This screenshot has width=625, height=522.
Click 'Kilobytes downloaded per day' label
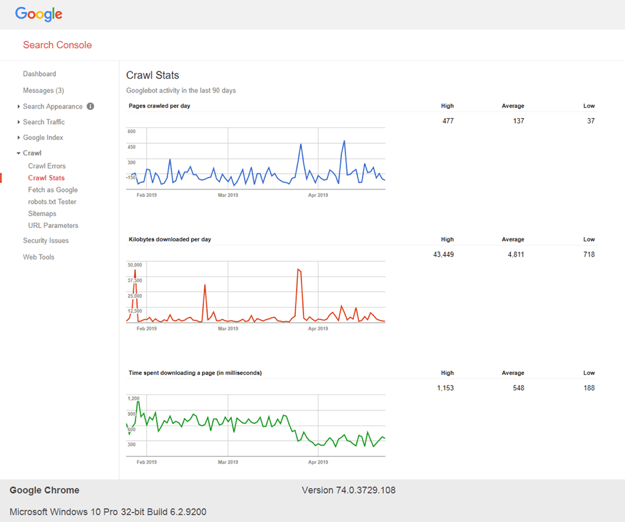coord(170,239)
